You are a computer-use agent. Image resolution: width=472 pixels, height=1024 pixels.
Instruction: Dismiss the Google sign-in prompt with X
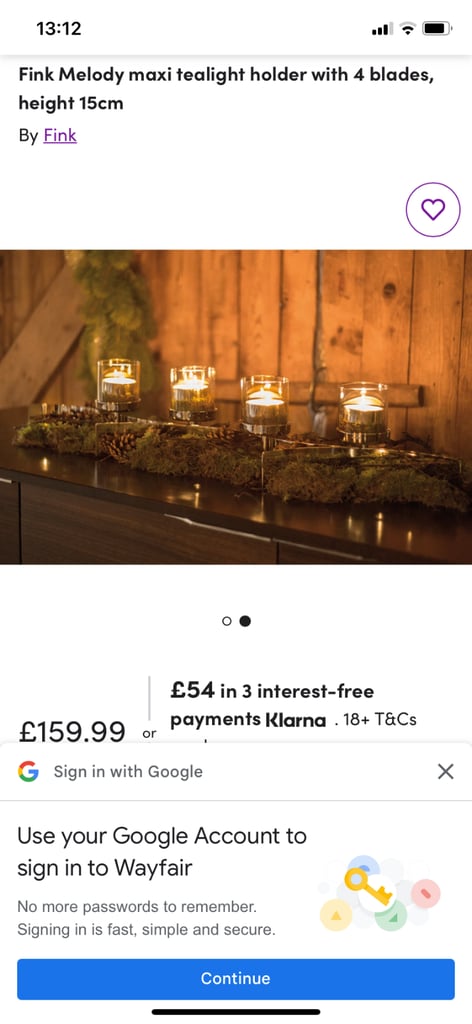coord(445,771)
